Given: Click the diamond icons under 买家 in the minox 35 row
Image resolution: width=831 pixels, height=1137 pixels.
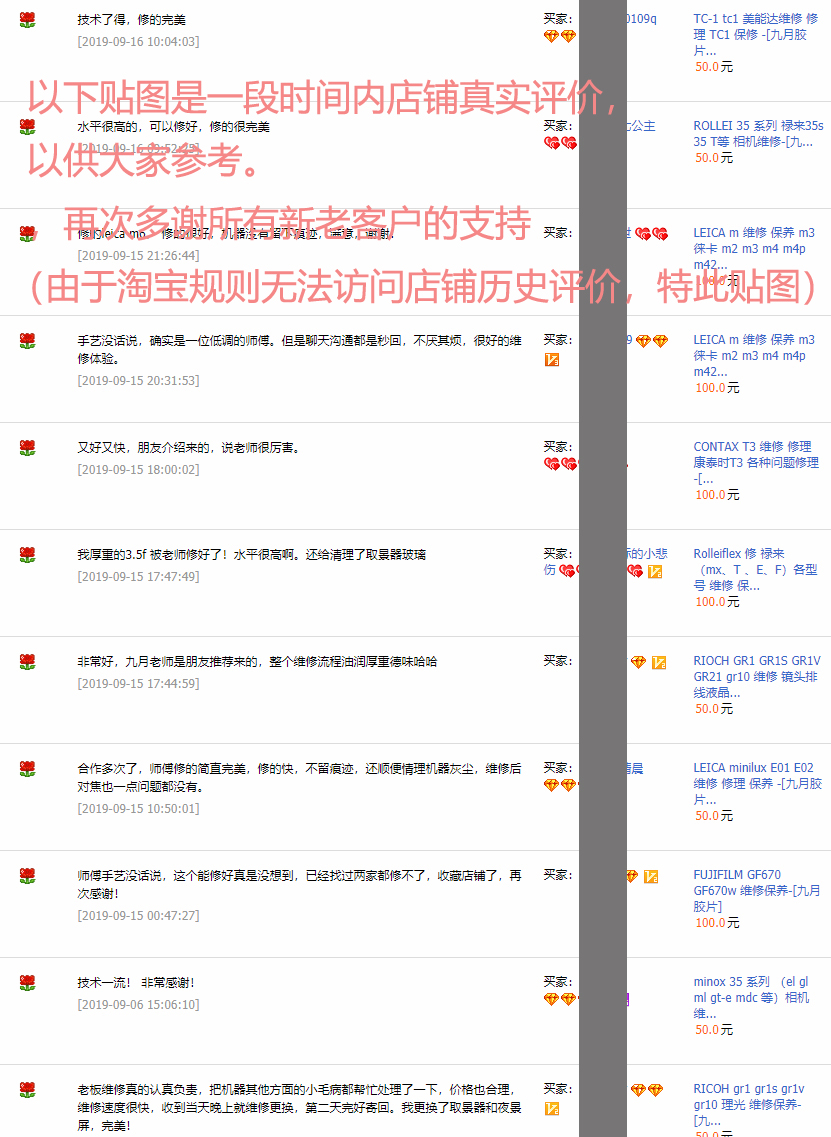Looking at the screenshot, I should (x=560, y=999).
